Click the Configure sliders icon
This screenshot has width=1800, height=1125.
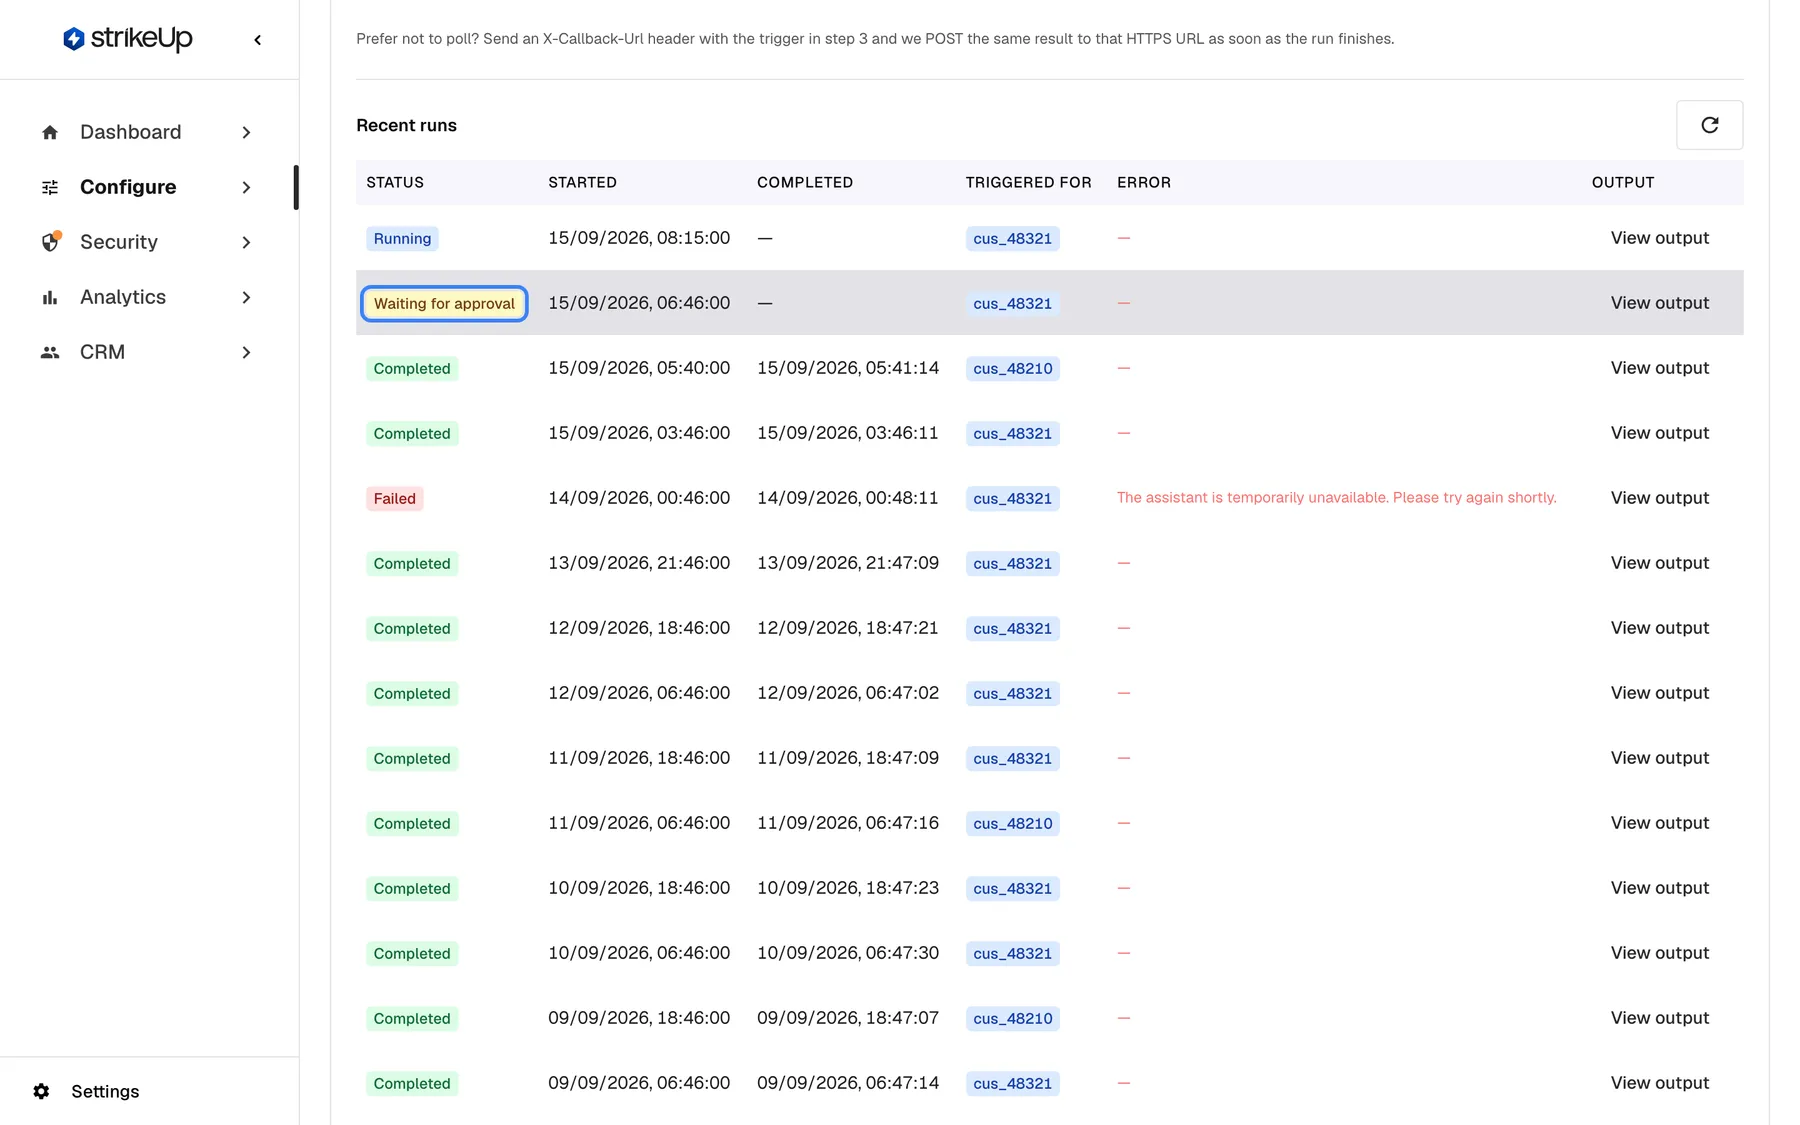point(50,187)
